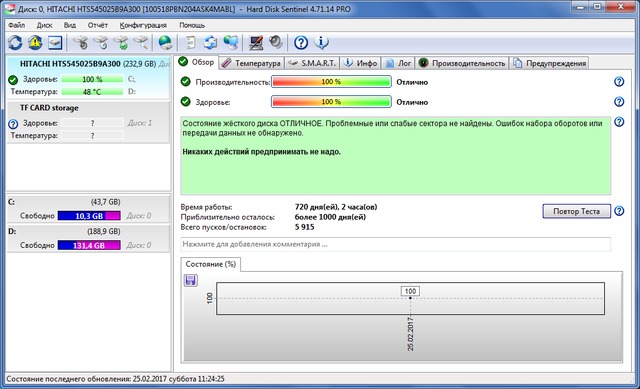
Task: Click the blue info bubble toolbar icon
Action: pos(321,42)
